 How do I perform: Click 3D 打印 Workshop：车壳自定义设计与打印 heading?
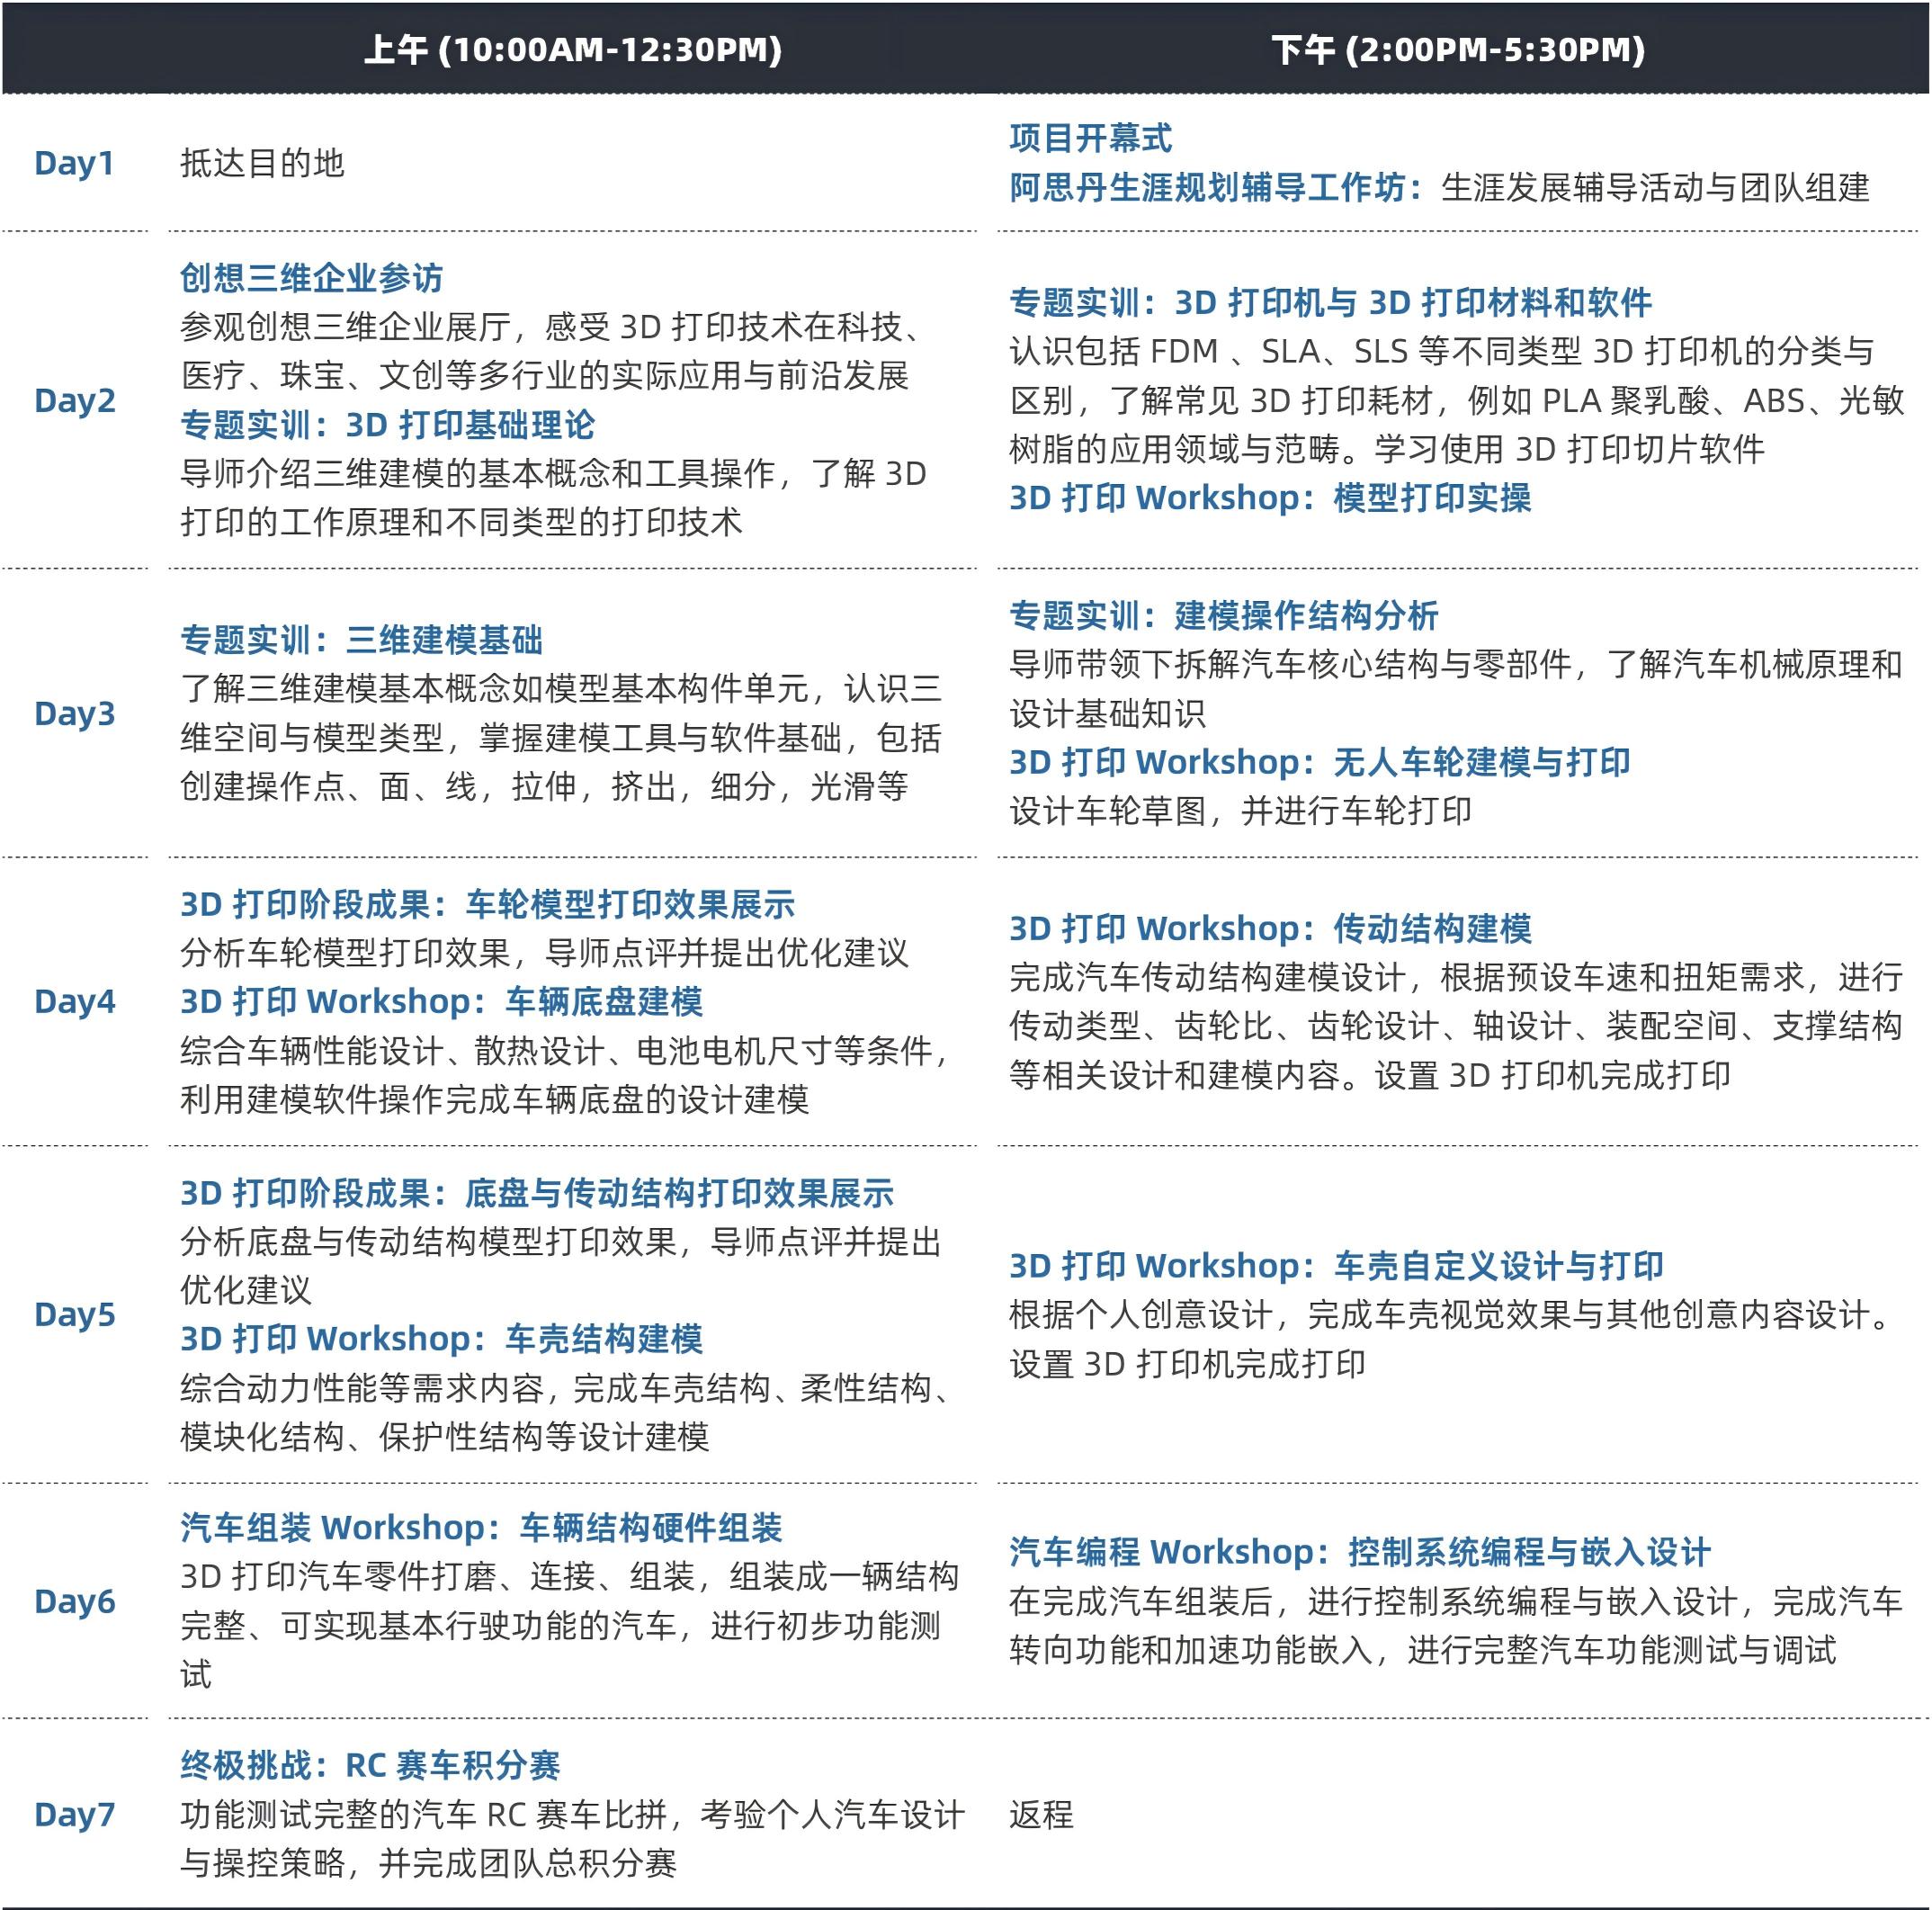pos(1336,1266)
